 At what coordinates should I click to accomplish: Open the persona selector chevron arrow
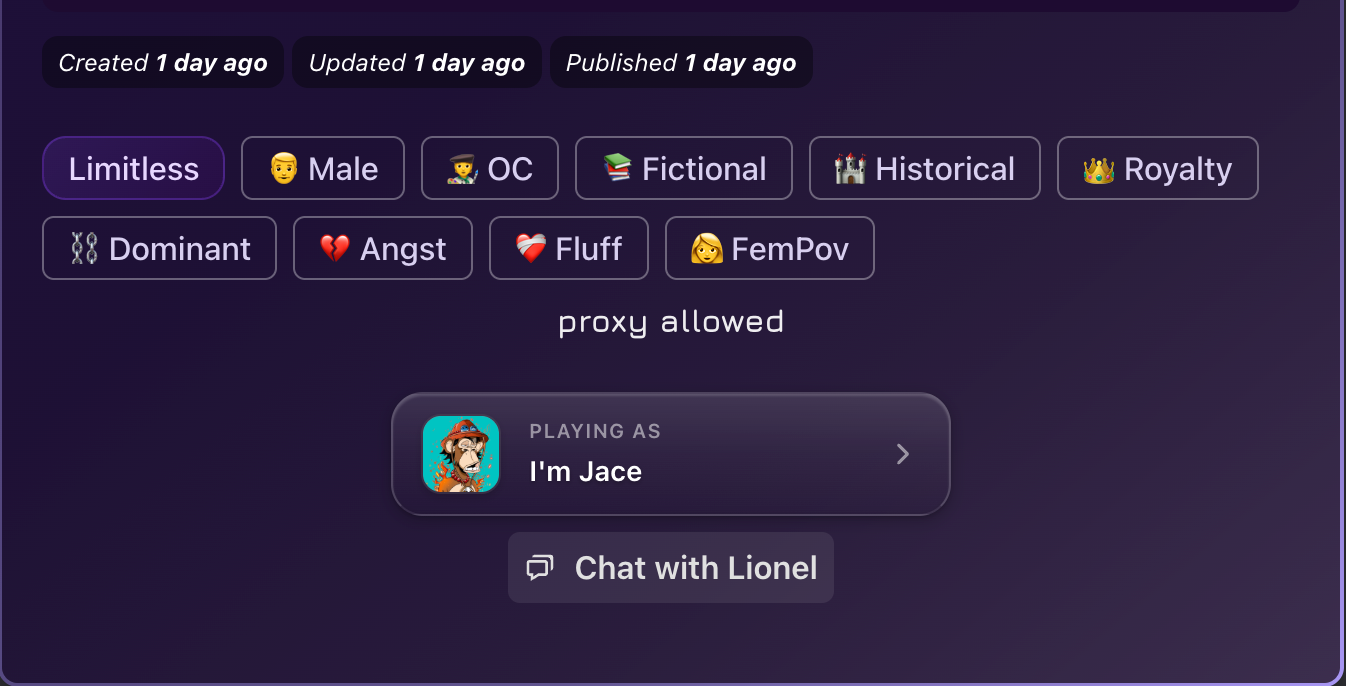click(x=902, y=455)
